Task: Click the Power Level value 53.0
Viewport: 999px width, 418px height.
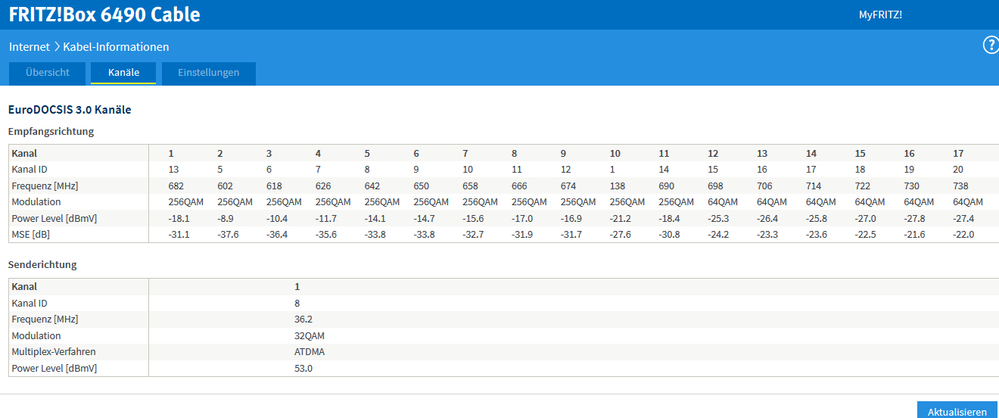Action: [x=303, y=368]
